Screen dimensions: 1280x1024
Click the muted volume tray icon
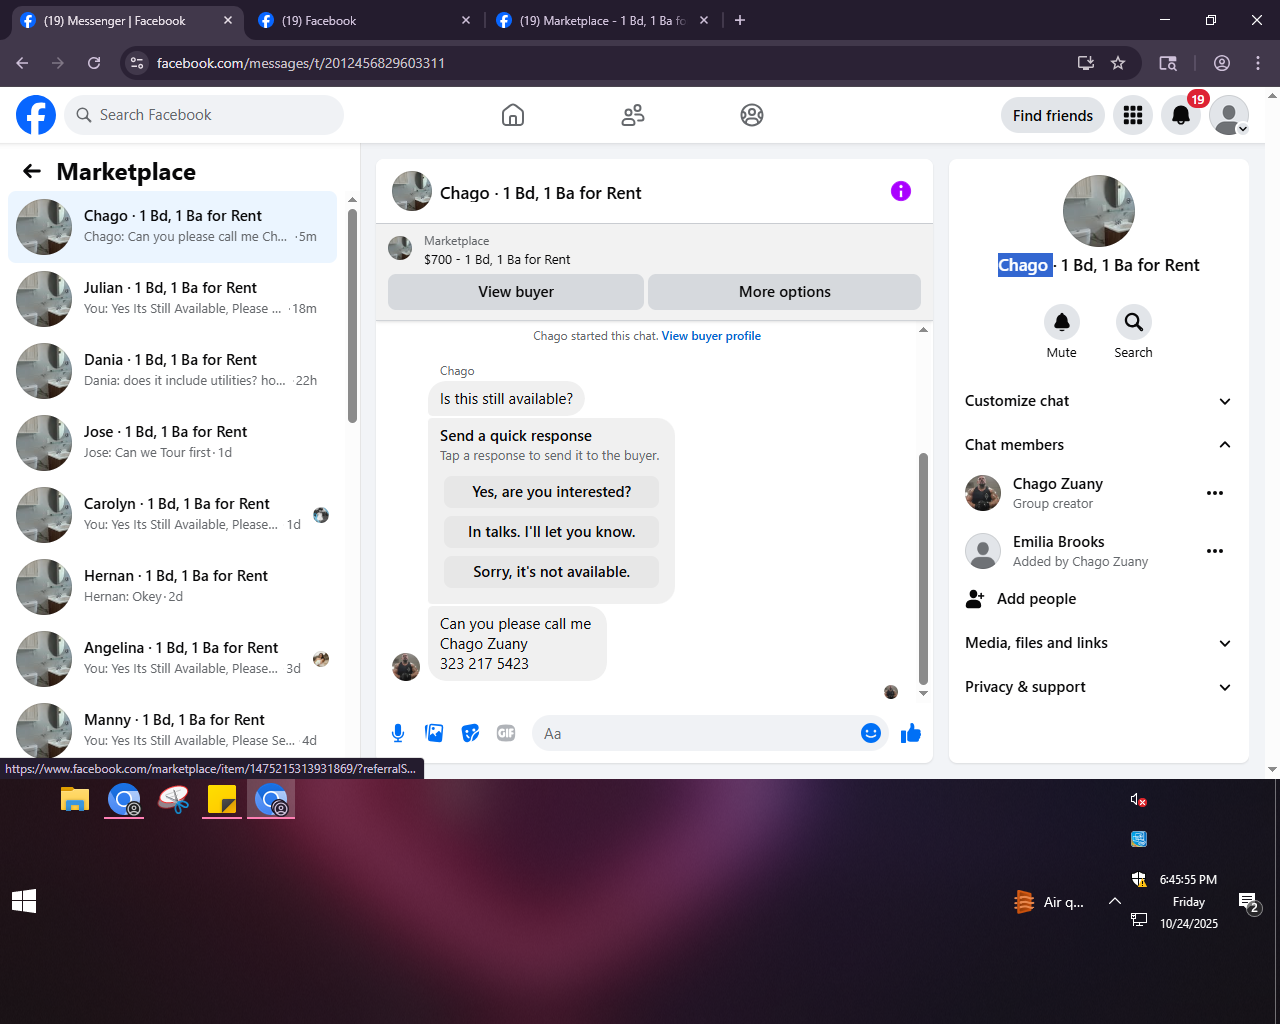(x=1138, y=800)
